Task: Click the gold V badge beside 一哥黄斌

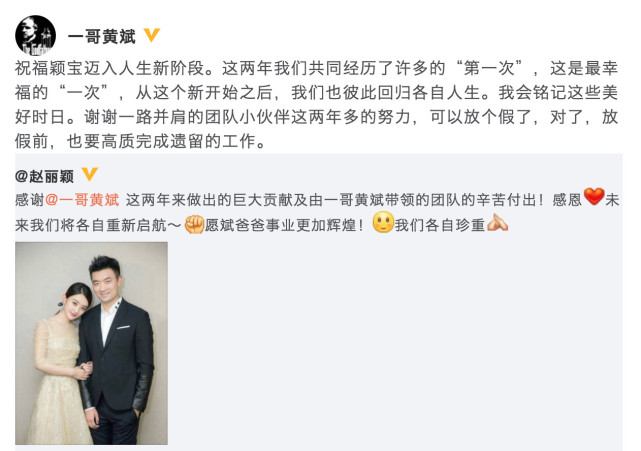Action: point(152,35)
